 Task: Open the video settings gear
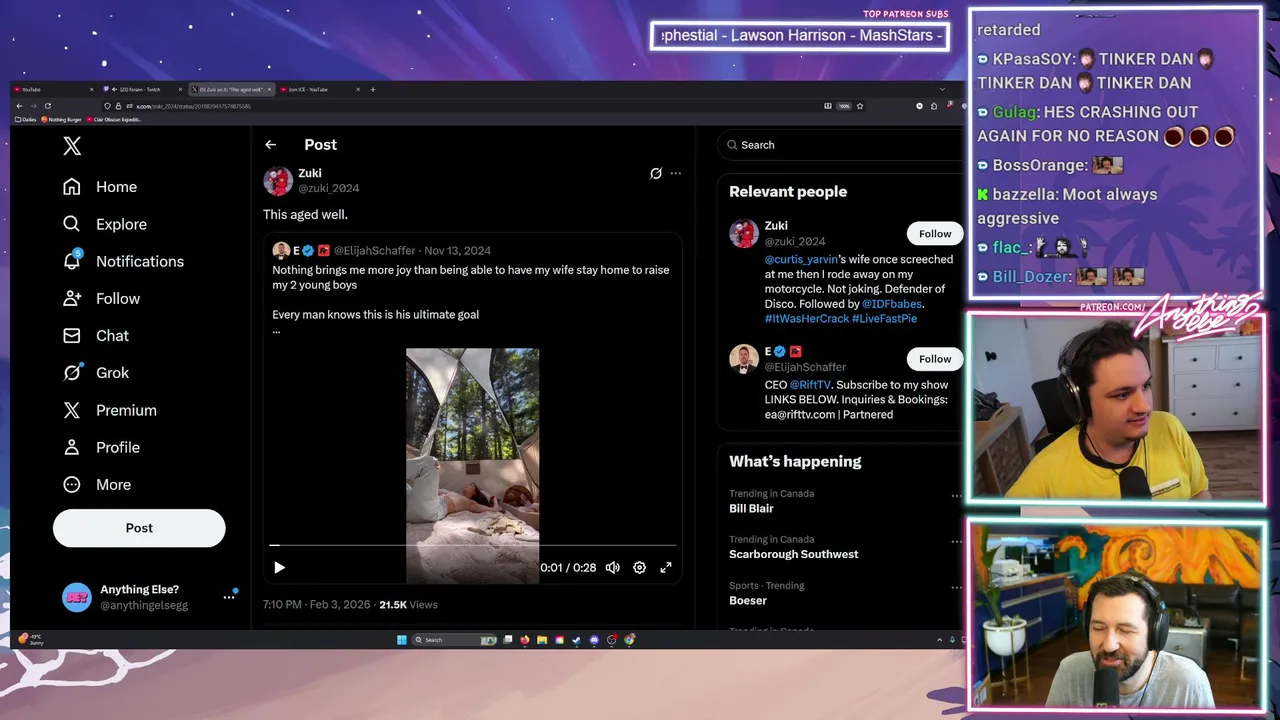(639, 568)
